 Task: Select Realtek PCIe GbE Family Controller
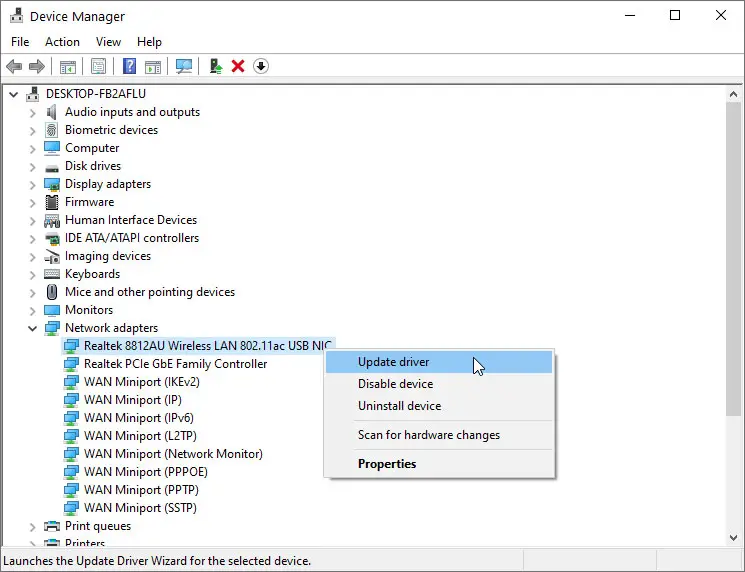click(175, 364)
